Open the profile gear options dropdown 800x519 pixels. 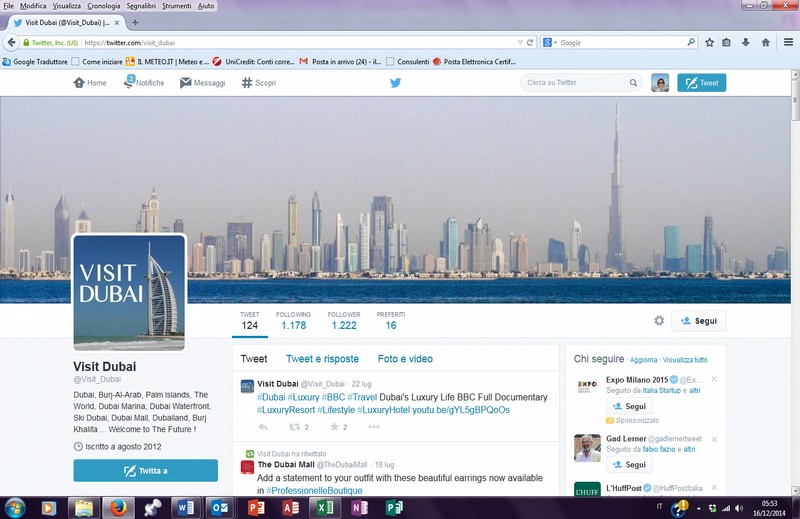tap(659, 321)
